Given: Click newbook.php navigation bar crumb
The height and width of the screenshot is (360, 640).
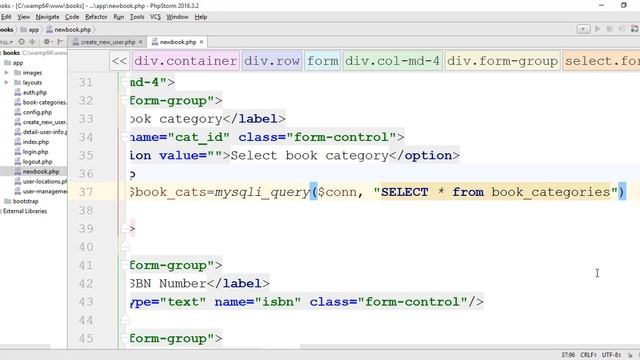Looking at the screenshot, I should (x=69, y=29).
